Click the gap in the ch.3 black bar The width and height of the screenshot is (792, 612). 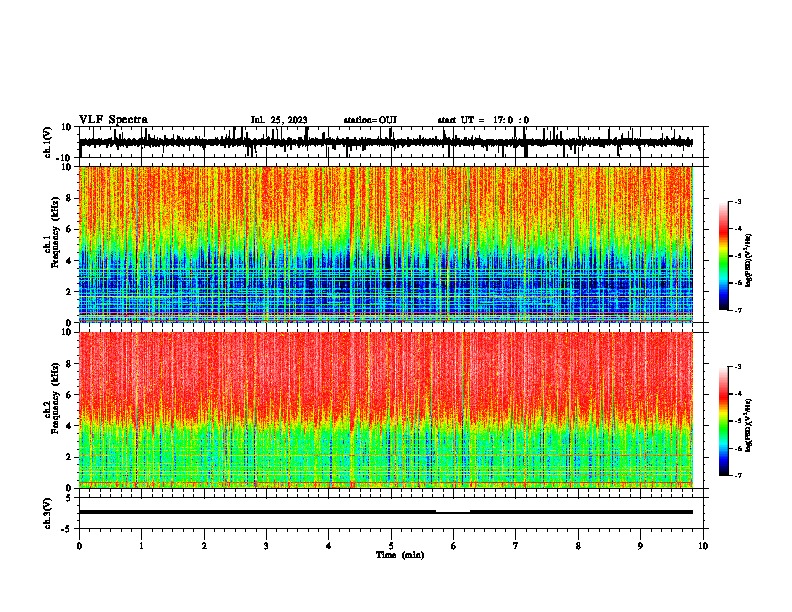pyautogui.click(x=453, y=512)
